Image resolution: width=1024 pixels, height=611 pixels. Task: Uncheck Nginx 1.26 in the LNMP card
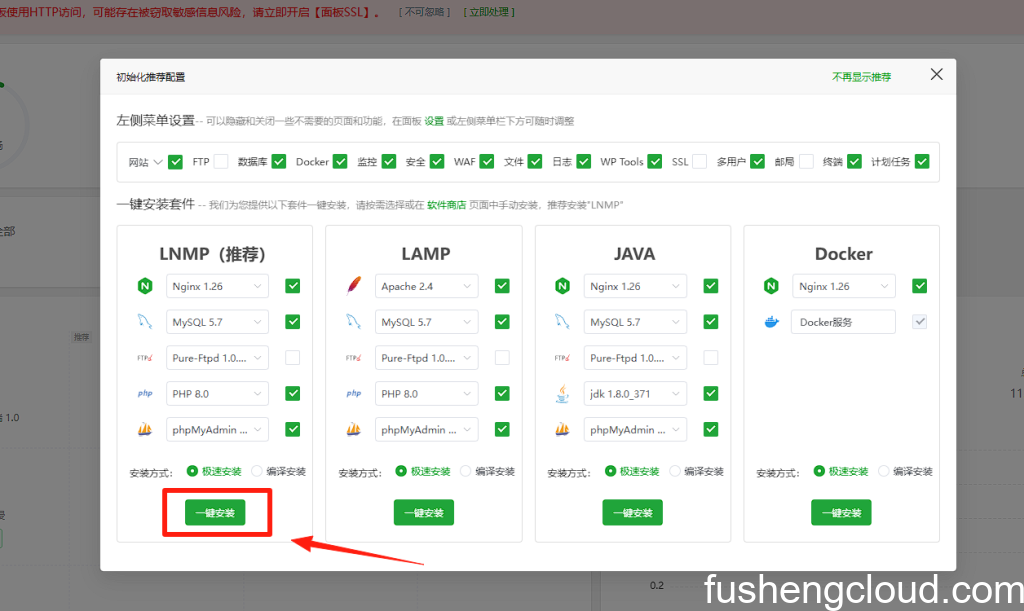(x=293, y=286)
